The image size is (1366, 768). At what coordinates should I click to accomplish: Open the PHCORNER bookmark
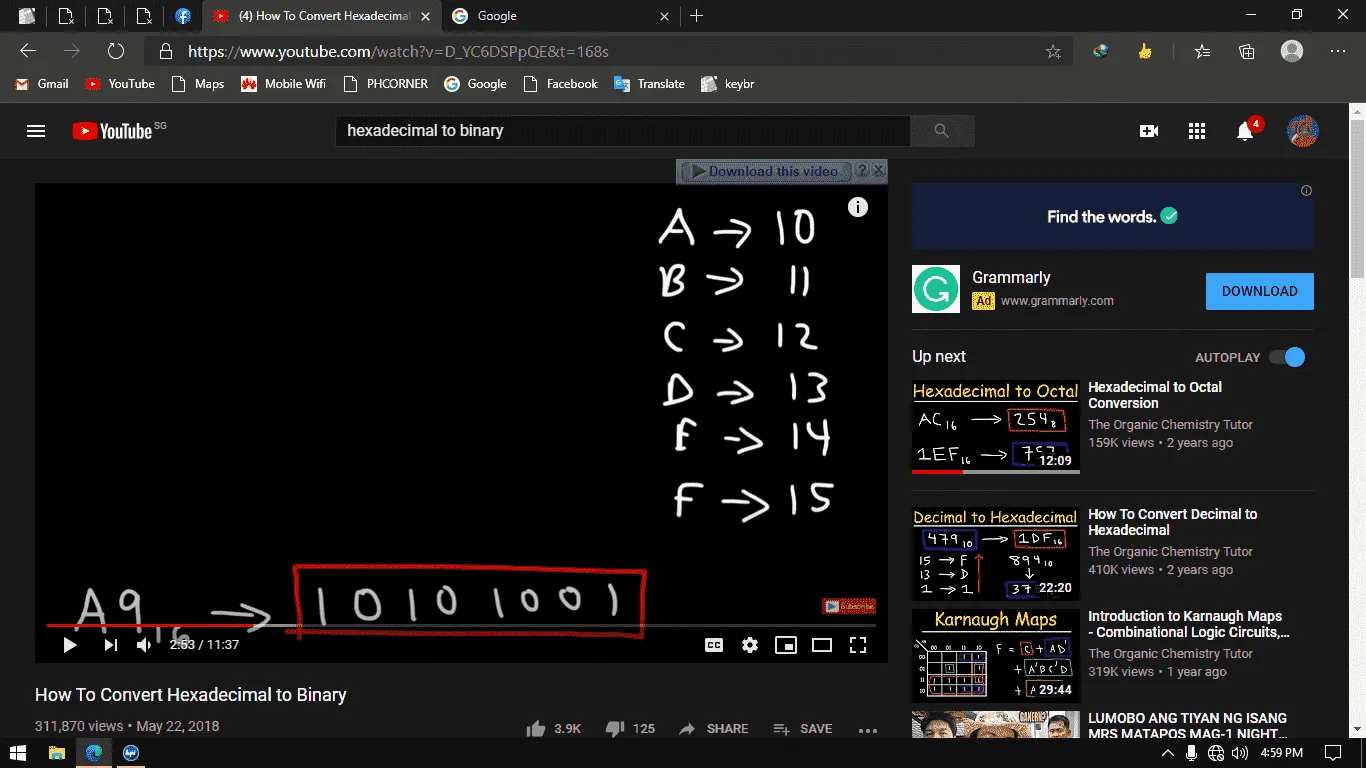click(x=385, y=84)
